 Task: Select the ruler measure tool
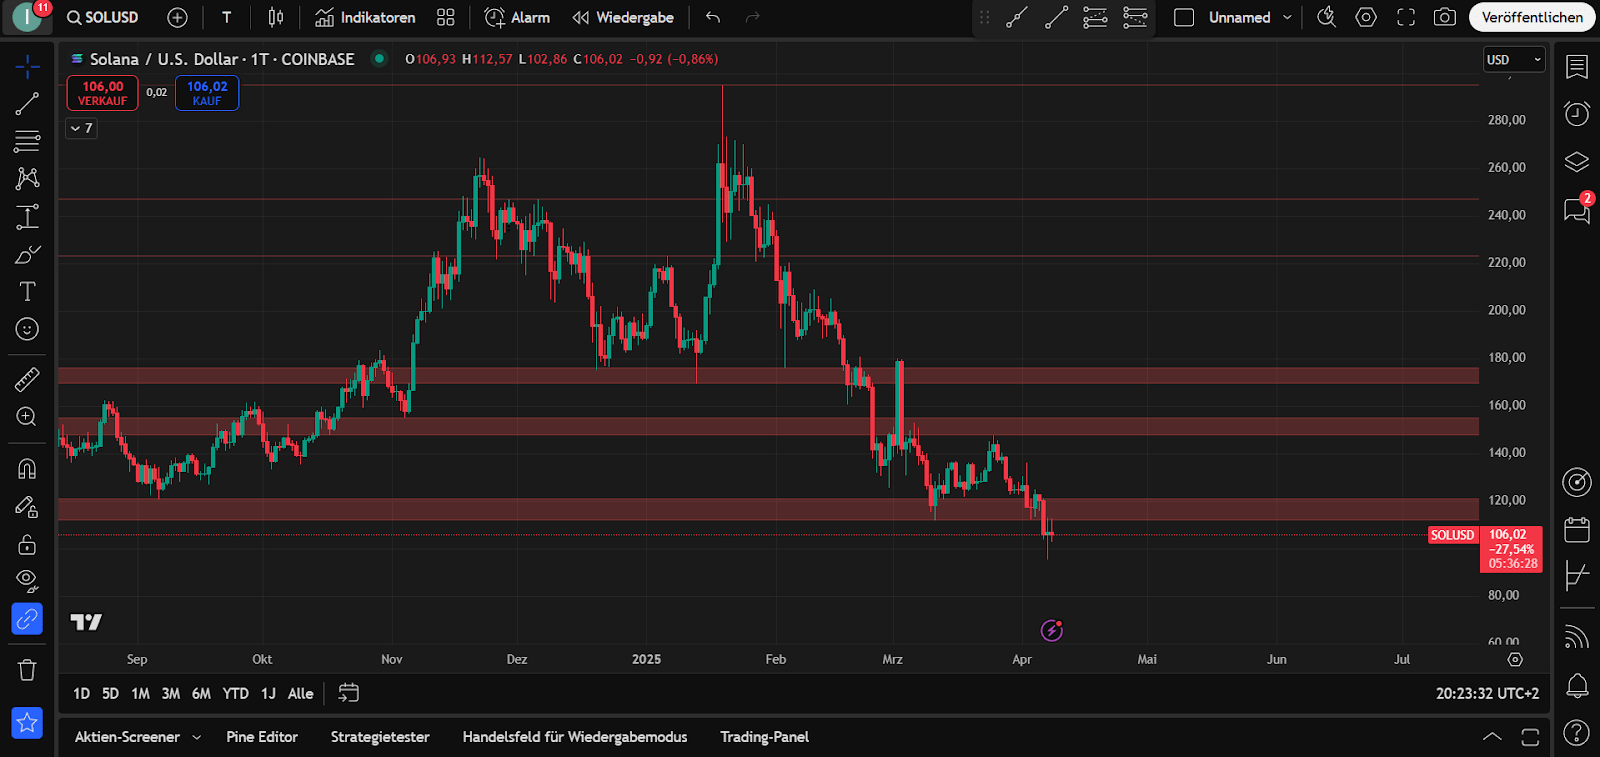click(x=27, y=379)
